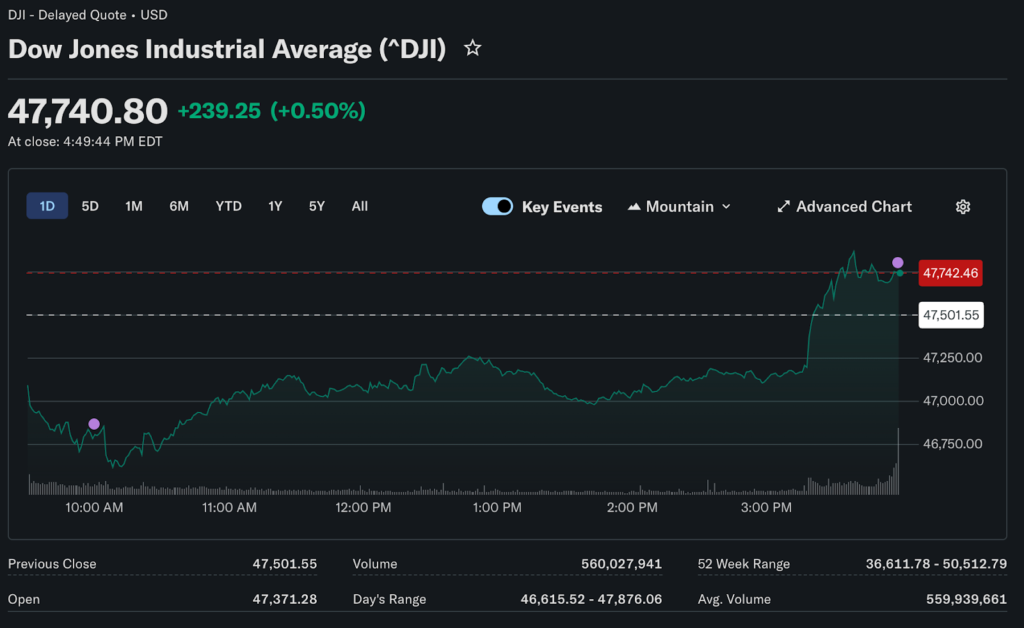Click the mountain chart-type icon
This screenshot has height=628, width=1024.
tap(634, 207)
